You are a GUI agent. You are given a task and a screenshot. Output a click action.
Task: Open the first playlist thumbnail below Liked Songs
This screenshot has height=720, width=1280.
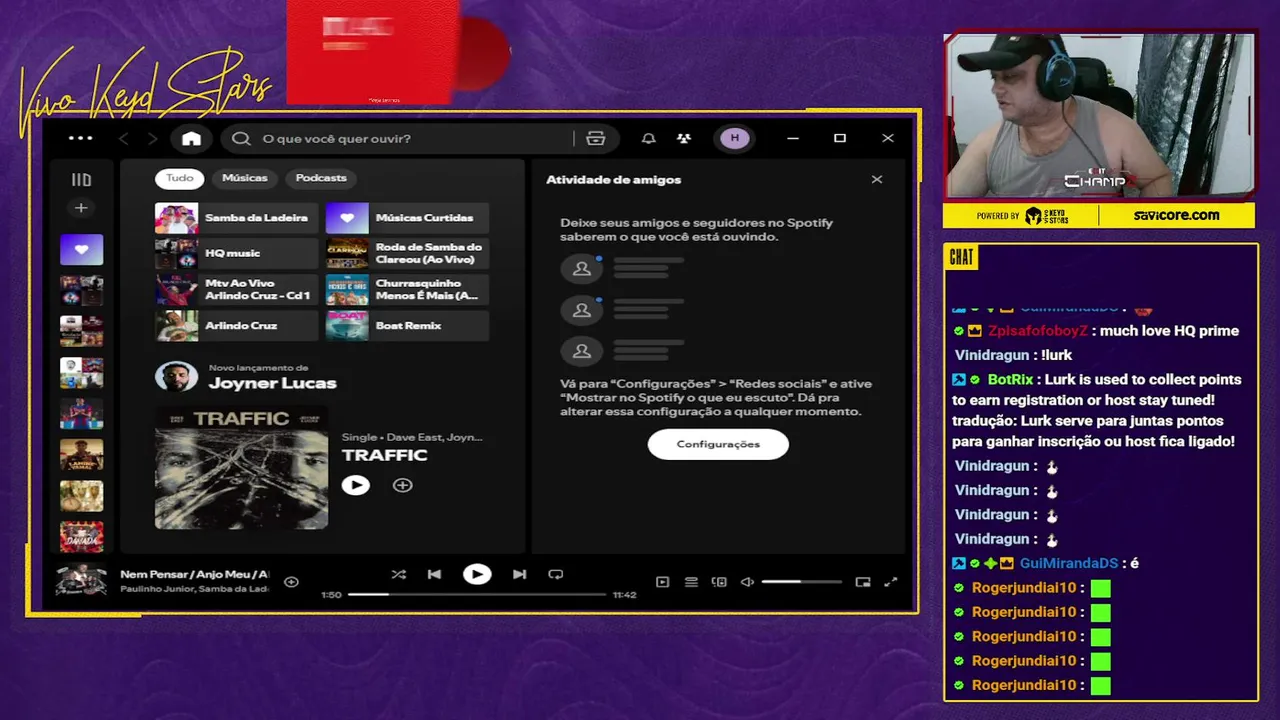click(x=81, y=291)
